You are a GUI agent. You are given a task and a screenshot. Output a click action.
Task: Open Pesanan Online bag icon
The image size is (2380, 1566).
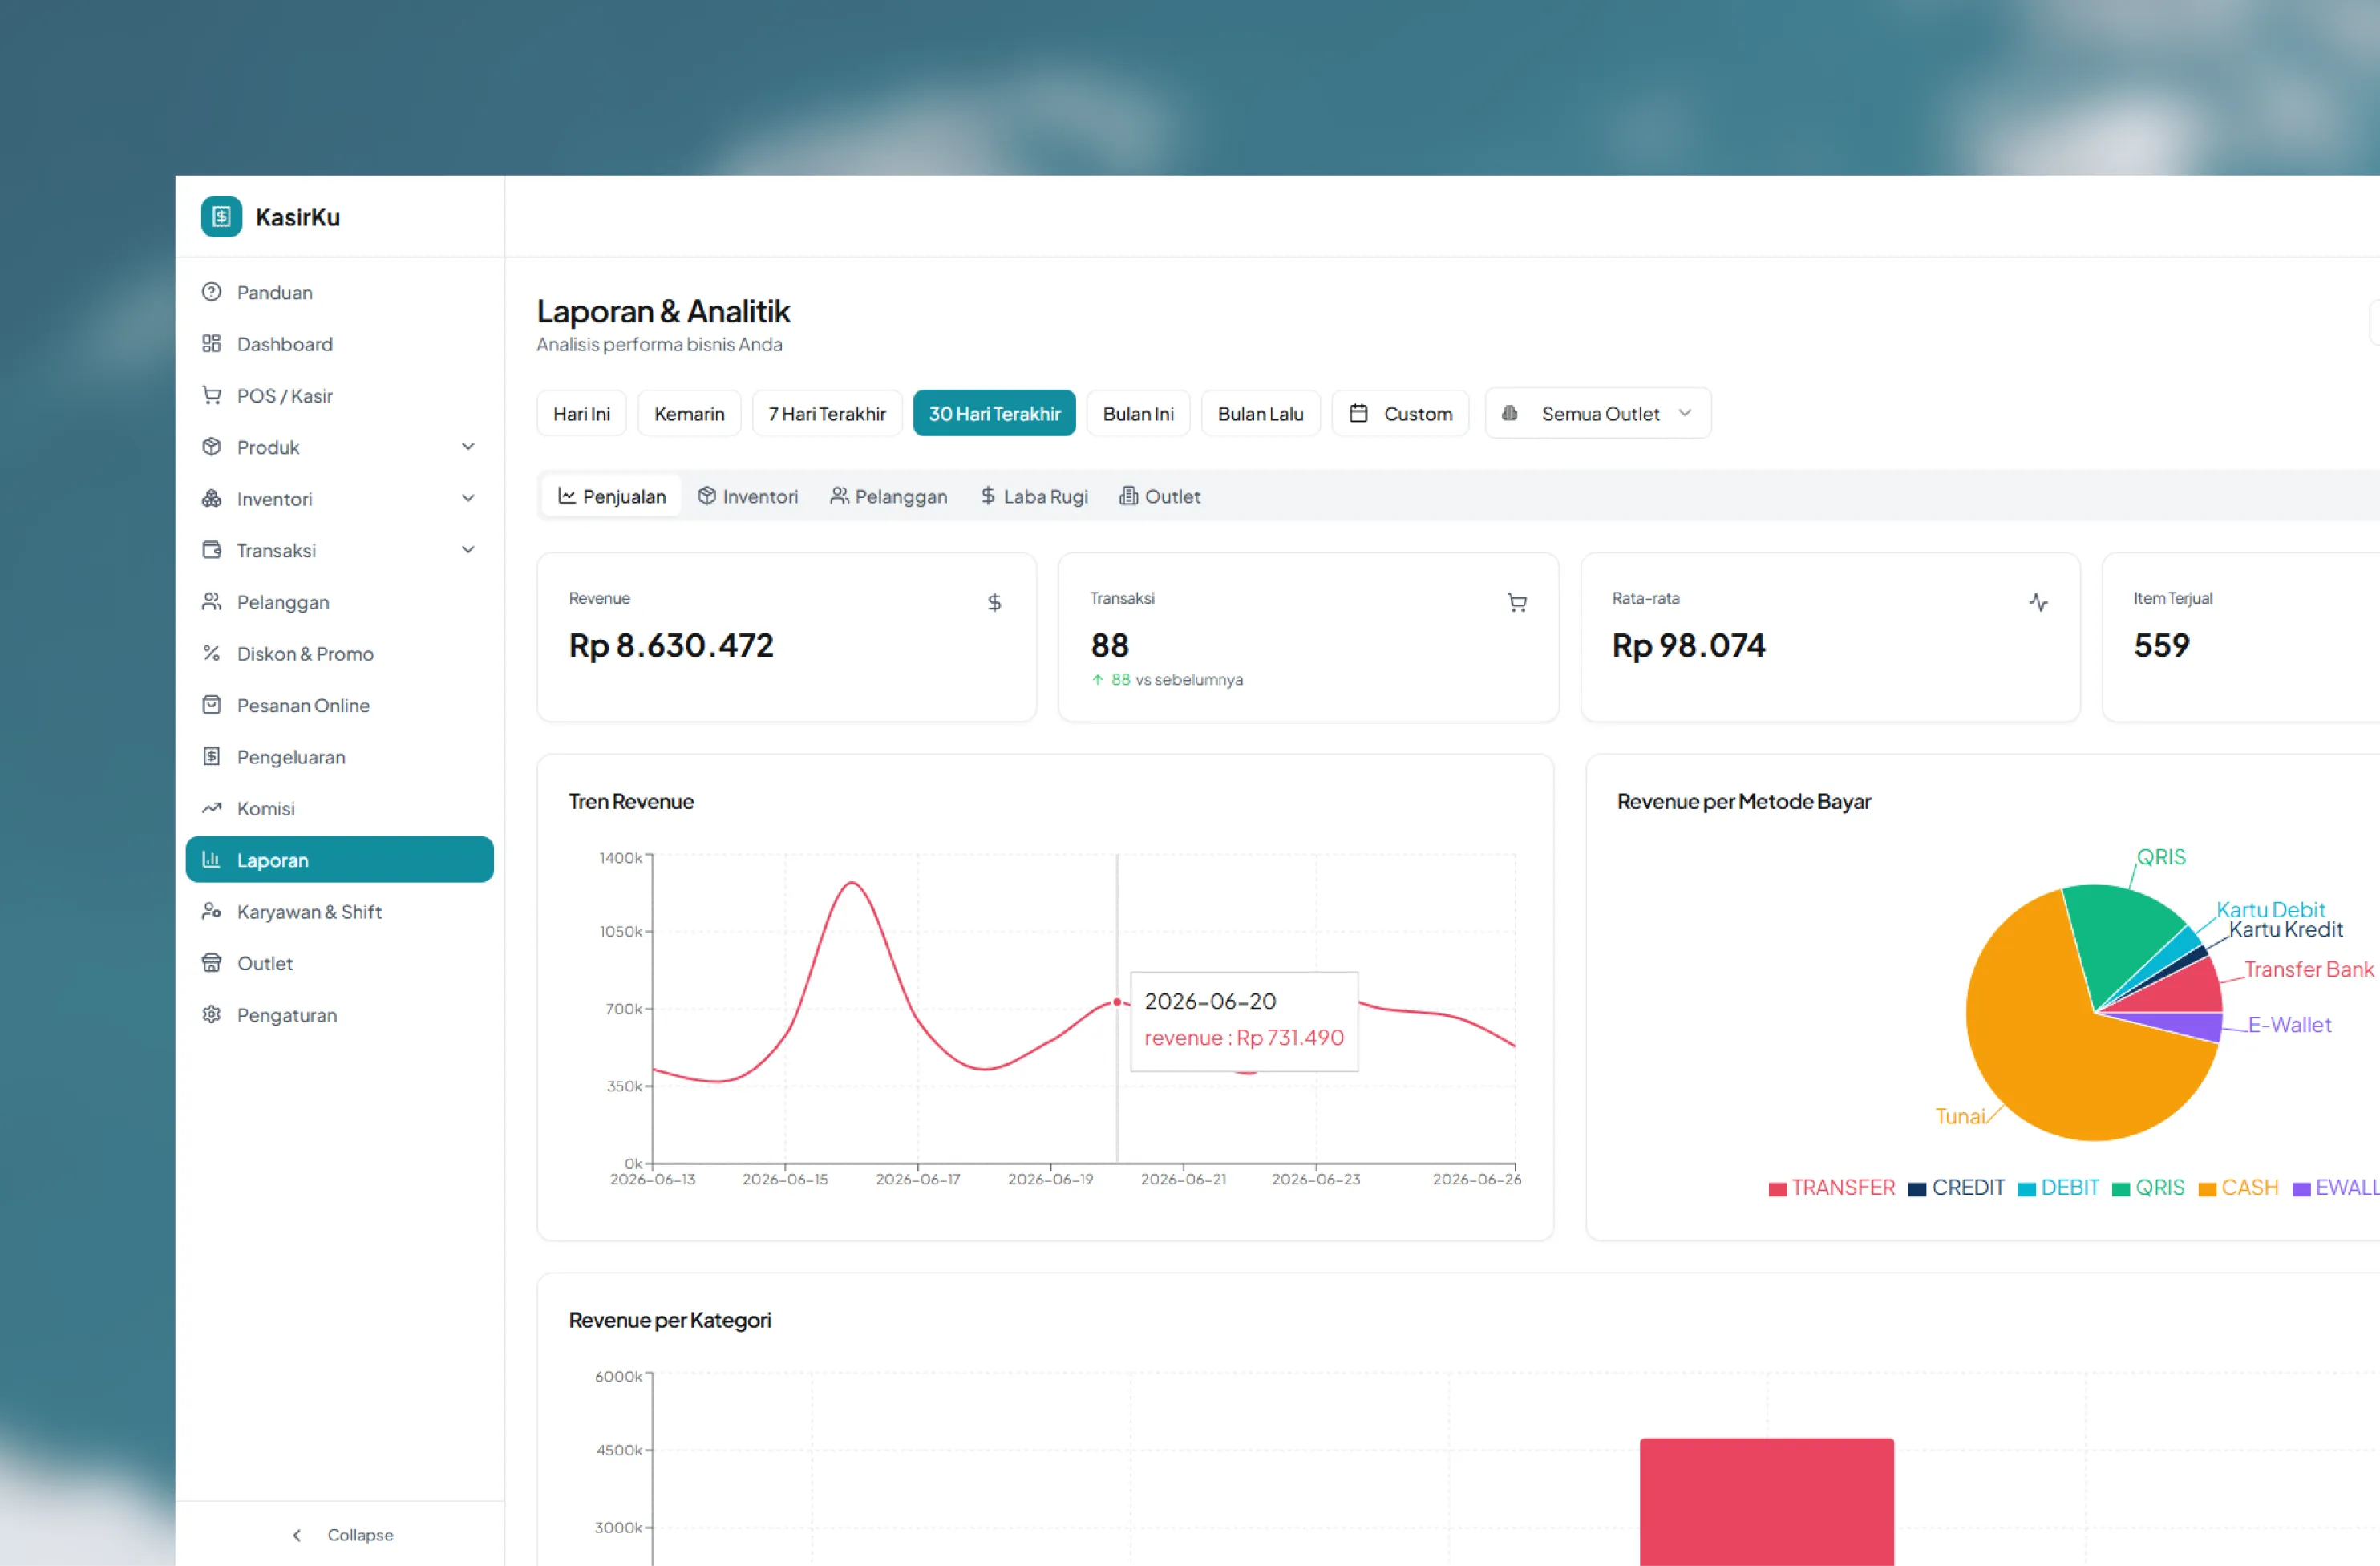click(x=211, y=705)
